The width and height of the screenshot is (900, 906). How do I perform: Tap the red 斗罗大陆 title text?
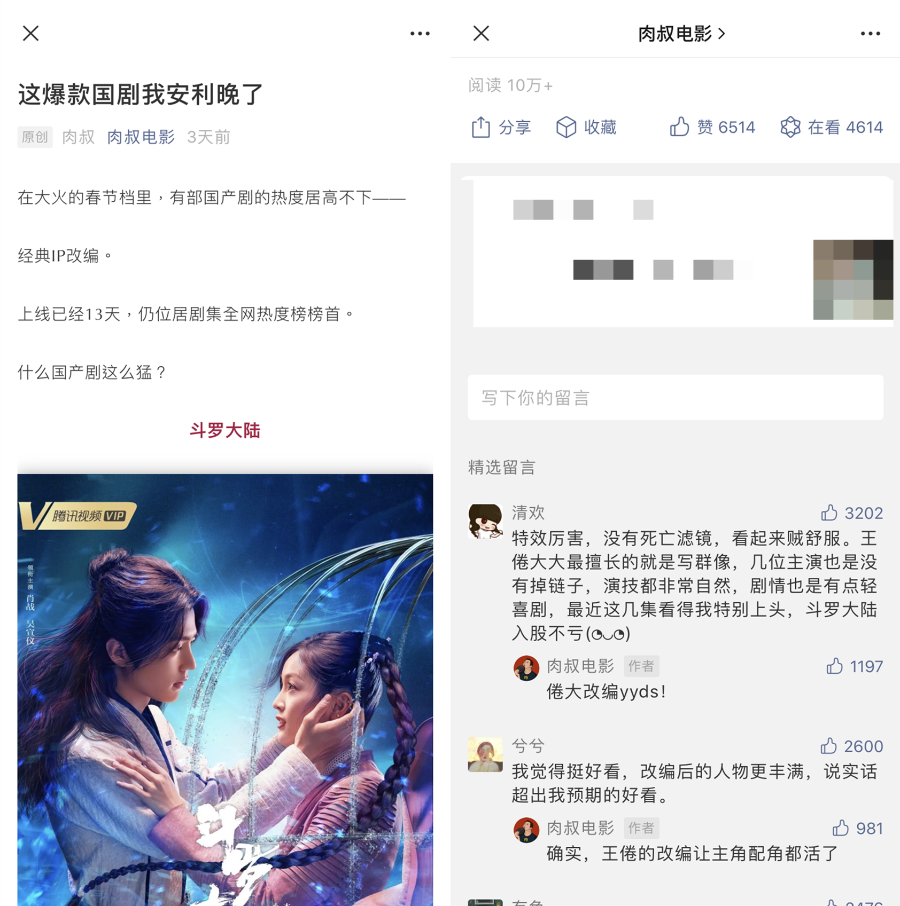[225, 430]
